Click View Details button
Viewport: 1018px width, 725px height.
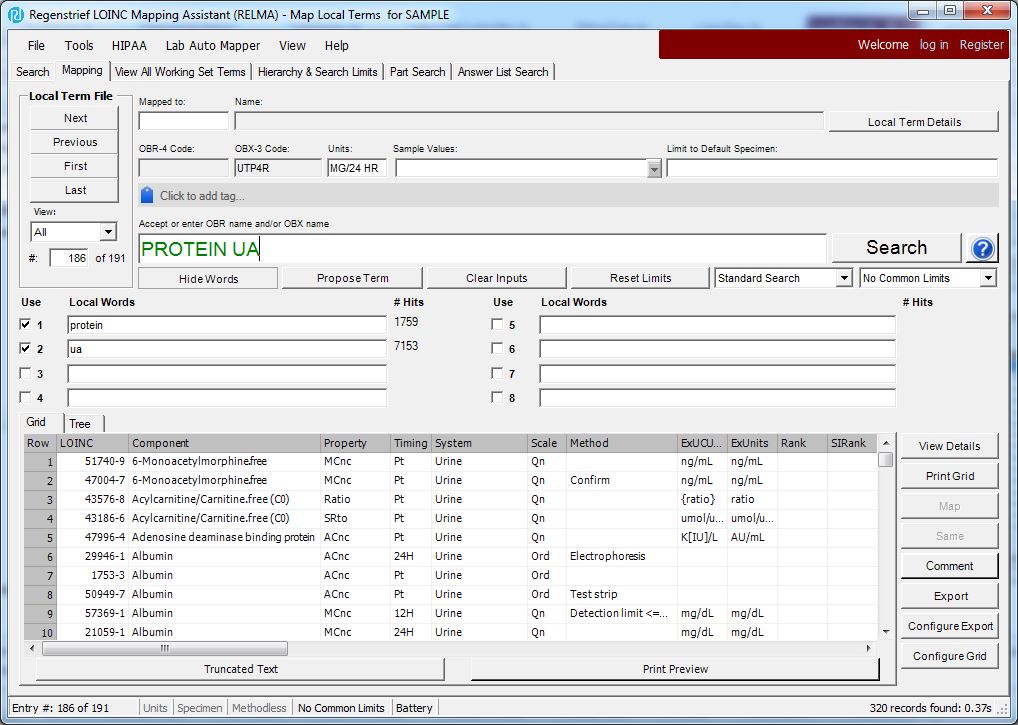click(x=949, y=446)
